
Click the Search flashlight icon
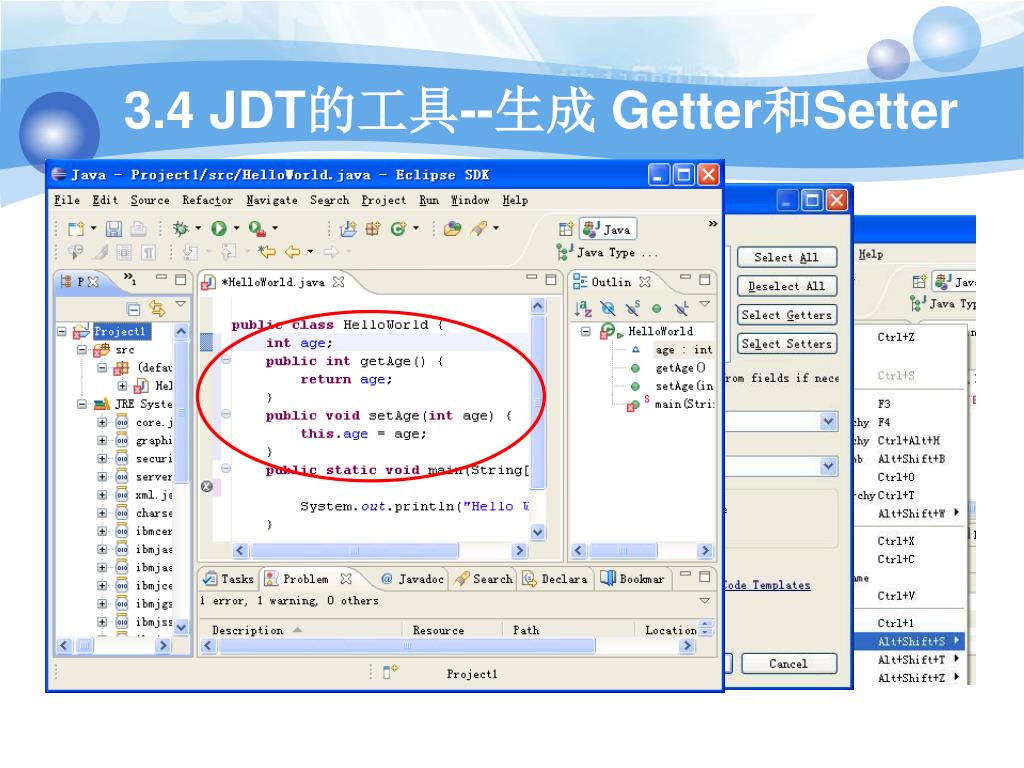(x=479, y=229)
